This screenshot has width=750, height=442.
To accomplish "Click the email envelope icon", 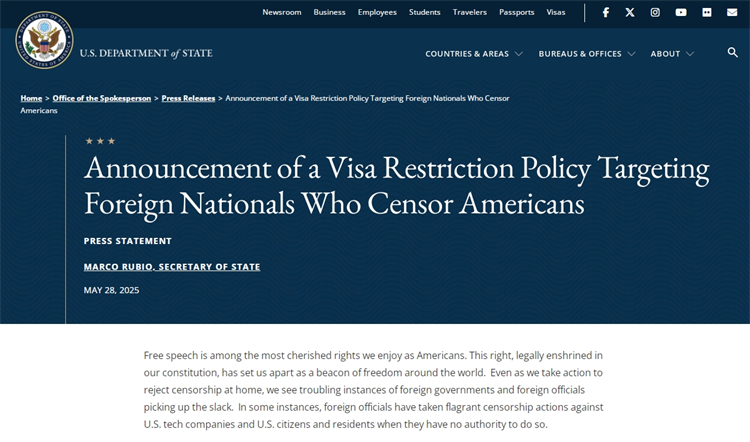I will (x=732, y=12).
